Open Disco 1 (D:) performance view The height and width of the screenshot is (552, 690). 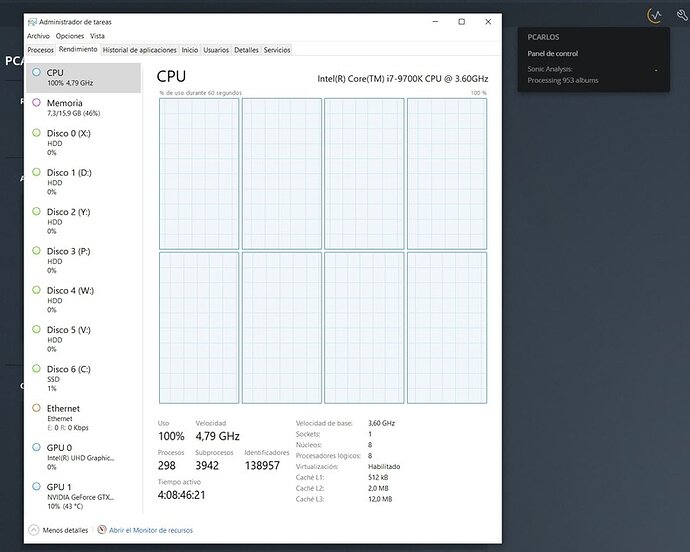(x=83, y=182)
